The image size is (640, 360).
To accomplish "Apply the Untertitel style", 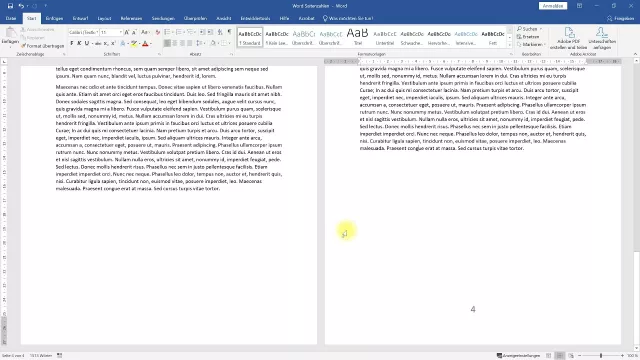I will tap(384, 37).
